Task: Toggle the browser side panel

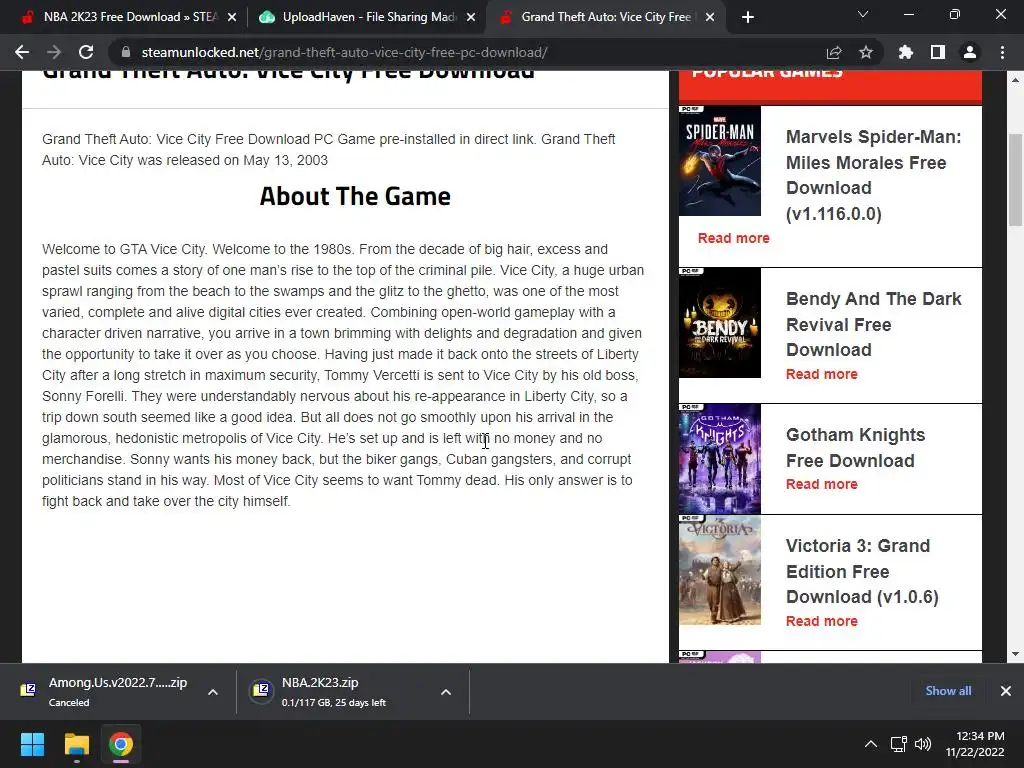Action: click(938, 52)
